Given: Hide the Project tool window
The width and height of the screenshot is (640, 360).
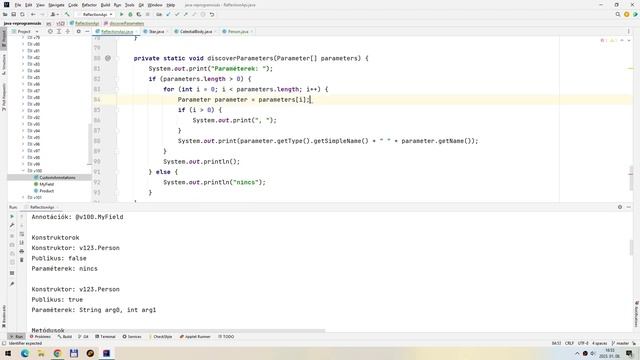Looking at the screenshot, I should click(x=87, y=31).
